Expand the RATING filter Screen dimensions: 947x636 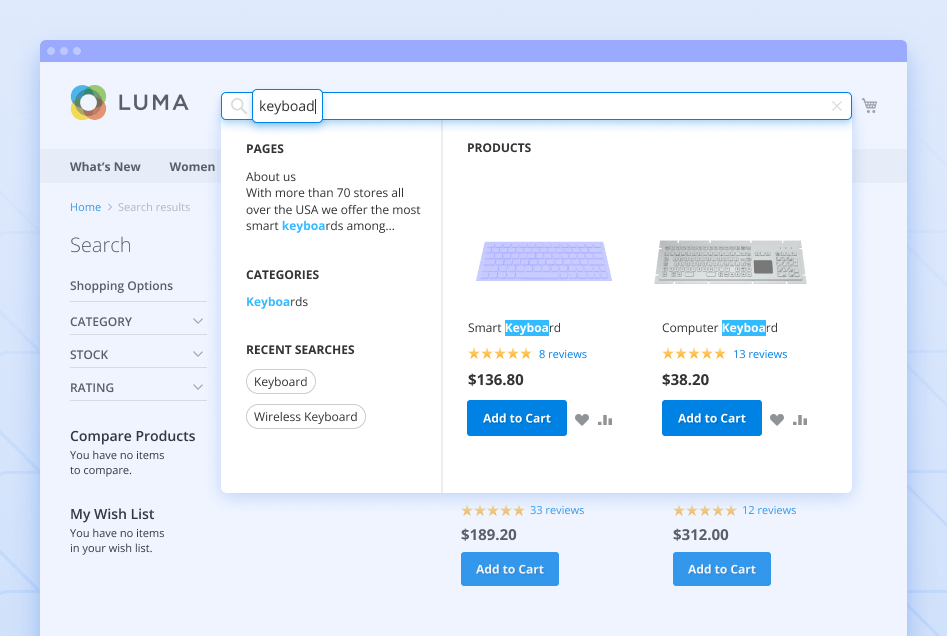(138, 386)
